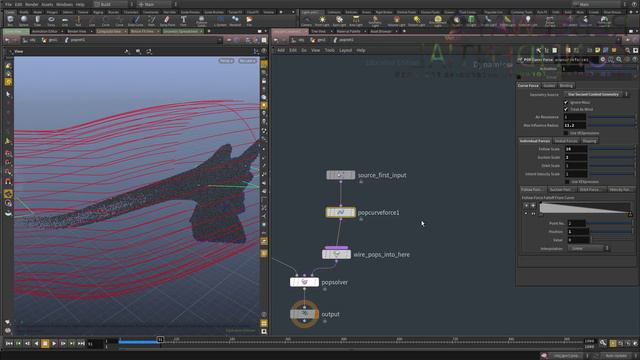Switch to the Guides parameter tab
The width and height of the screenshot is (640, 360).
click(549, 86)
